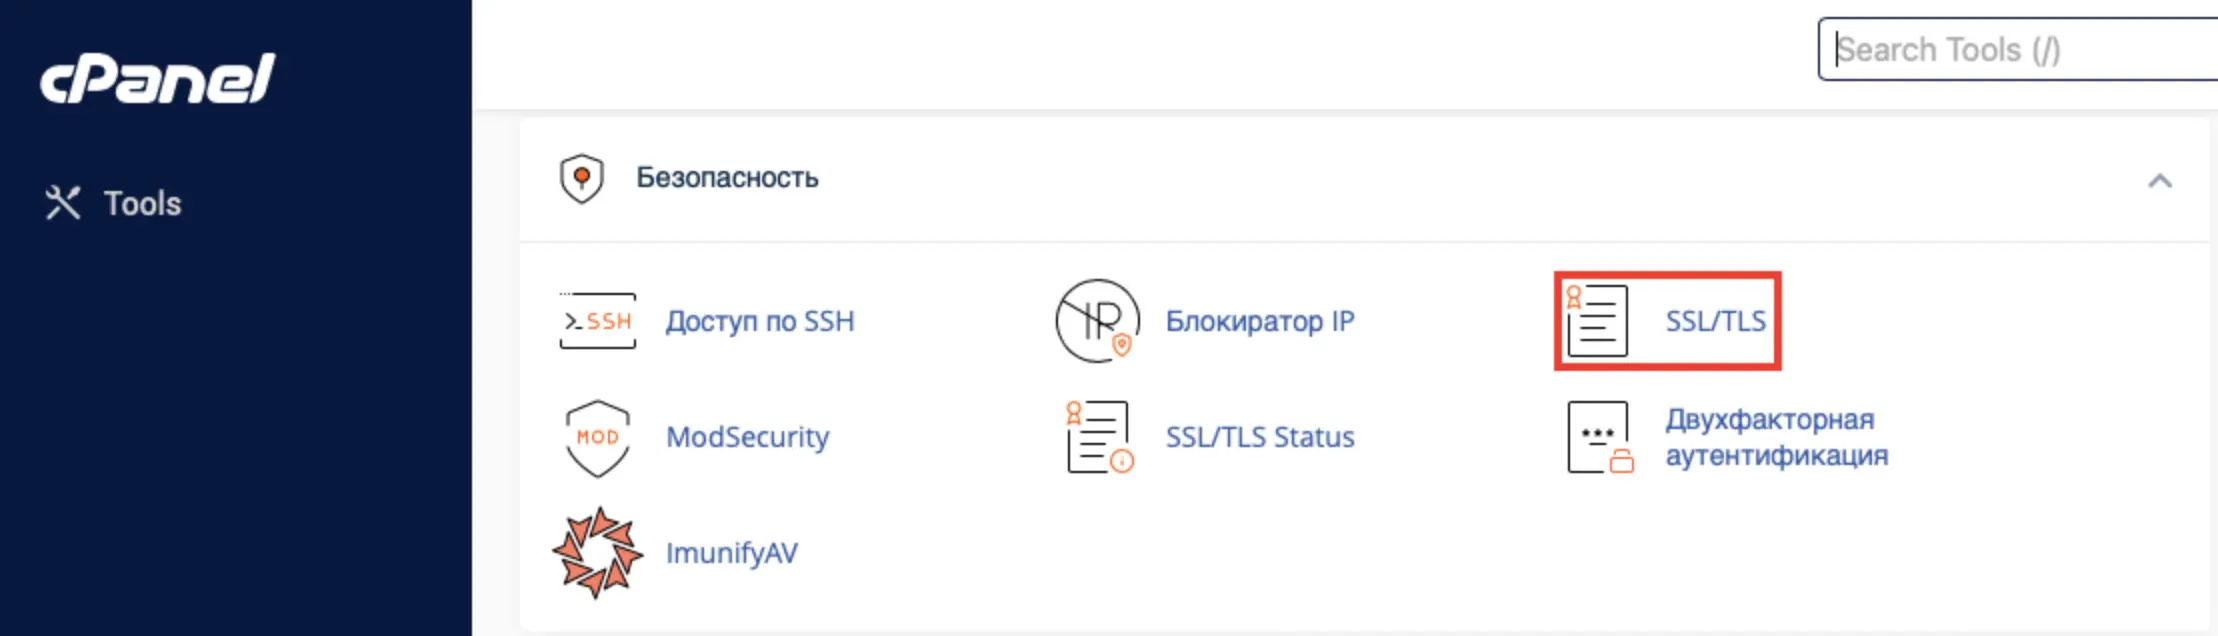2218x636 pixels.
Task: Click the ModSecurity shield icon
Action: pos(597,438)
